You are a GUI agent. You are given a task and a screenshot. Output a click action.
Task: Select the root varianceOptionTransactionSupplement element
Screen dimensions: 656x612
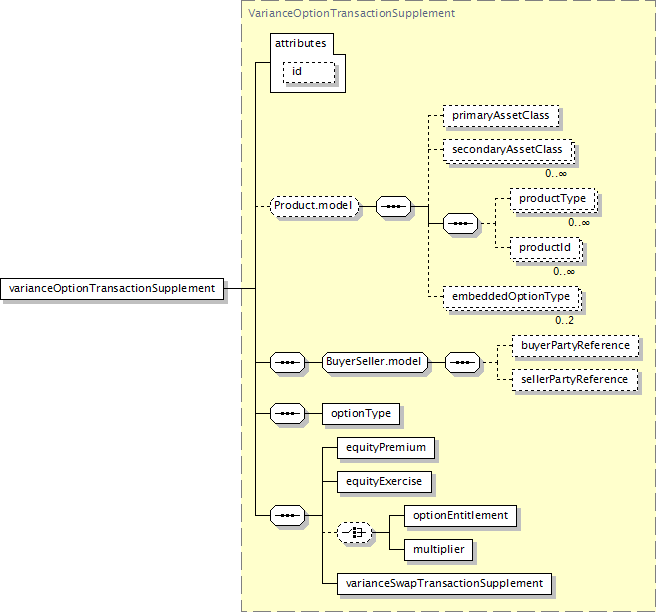click(112, 288)
